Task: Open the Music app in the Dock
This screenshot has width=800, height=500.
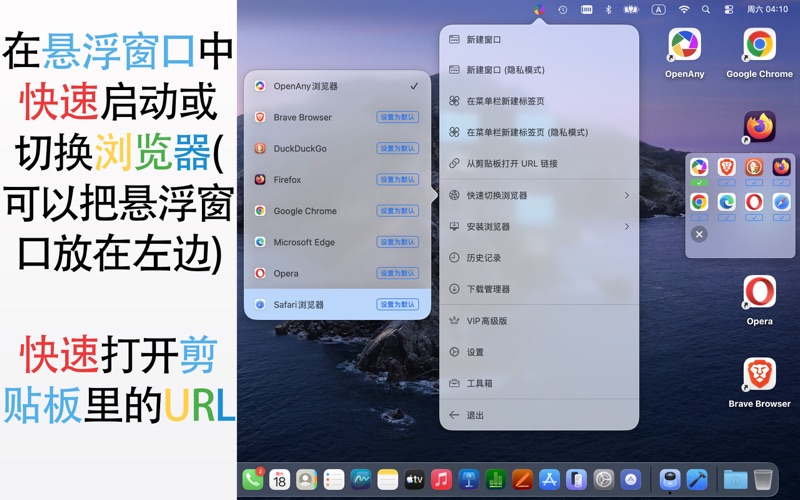Action: tap(441, 480)
